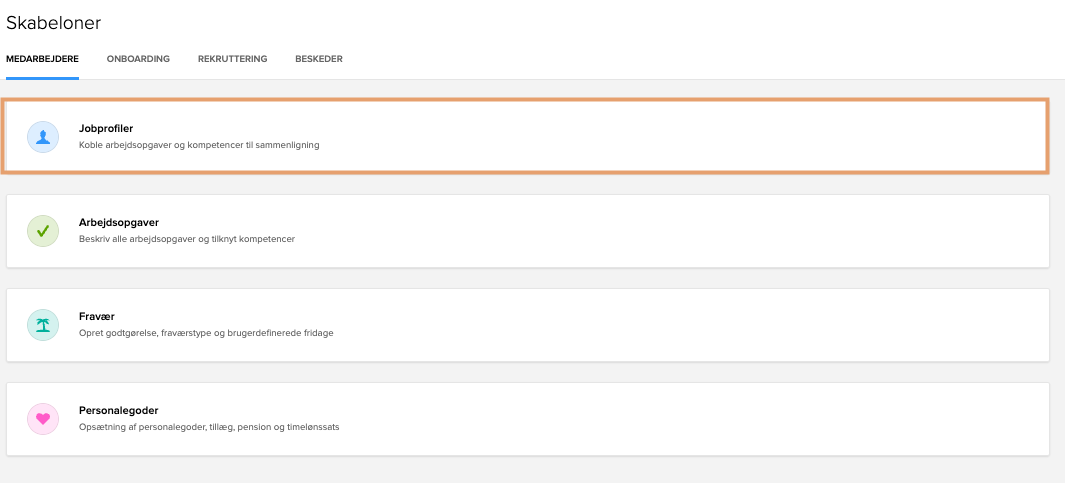1065x483 pixels.
Task: Click the Personalegoder description about pension
Action: tap(209, 427)
